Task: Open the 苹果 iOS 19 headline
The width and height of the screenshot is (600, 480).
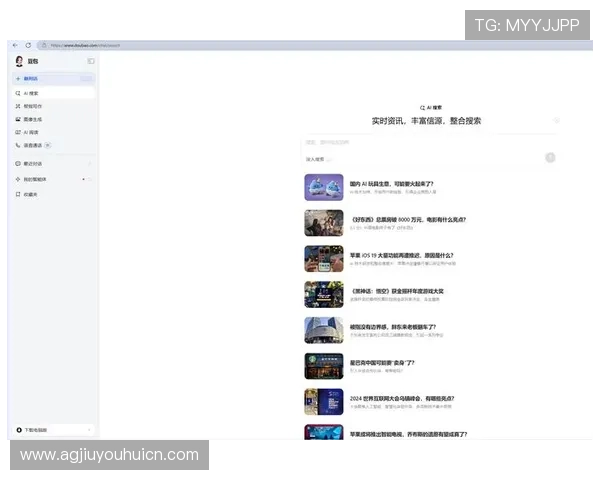Action: click(x=401, y=255)
